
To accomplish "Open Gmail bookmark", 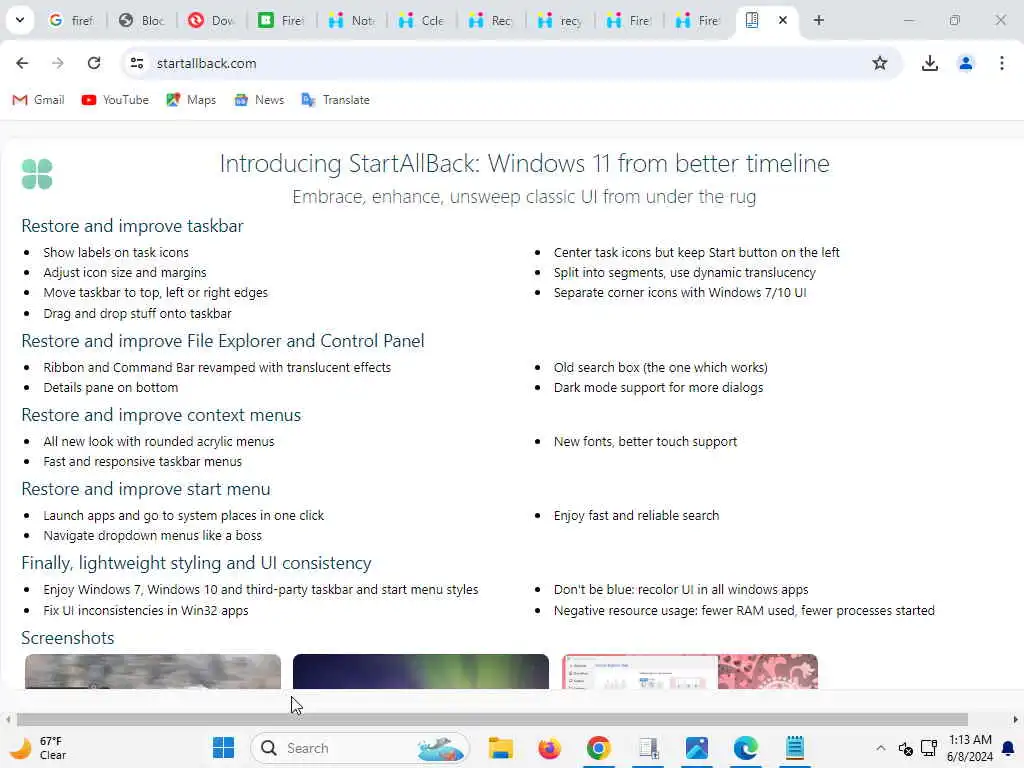I will (x=39, y=100).
